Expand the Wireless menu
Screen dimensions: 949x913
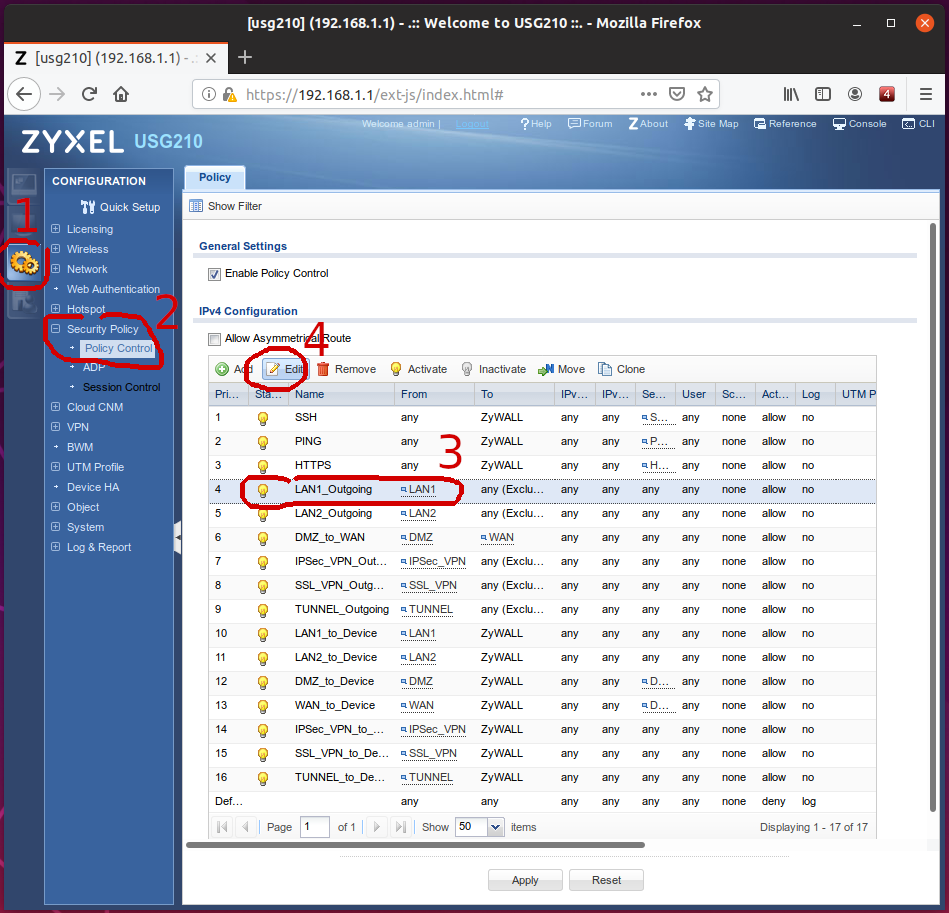click(56, 249)
